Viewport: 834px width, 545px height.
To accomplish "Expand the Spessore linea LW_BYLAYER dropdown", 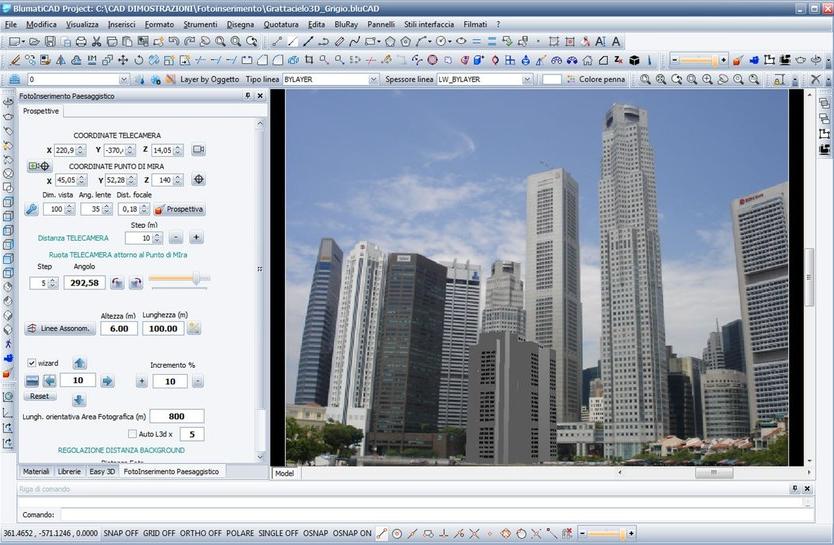I will coord(527,79).
